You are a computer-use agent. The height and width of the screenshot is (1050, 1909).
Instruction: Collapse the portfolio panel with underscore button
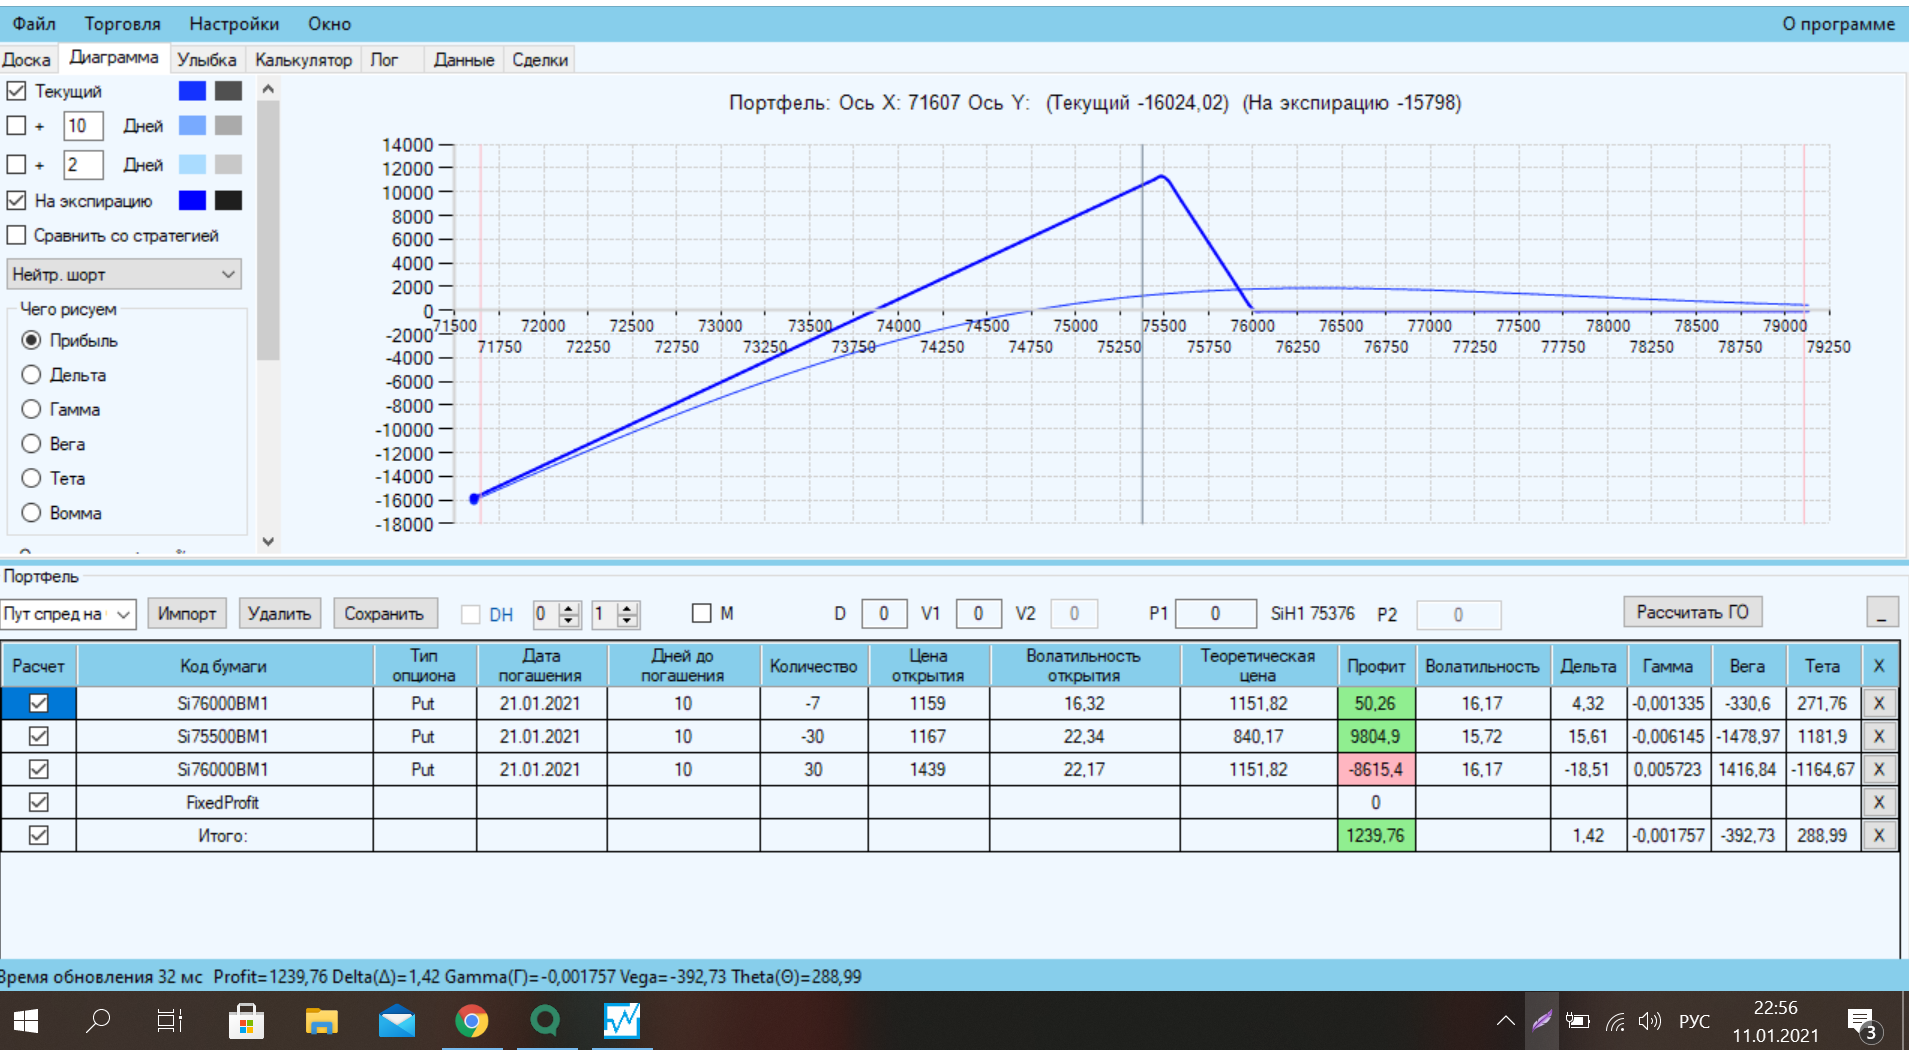click(1882, 613)
